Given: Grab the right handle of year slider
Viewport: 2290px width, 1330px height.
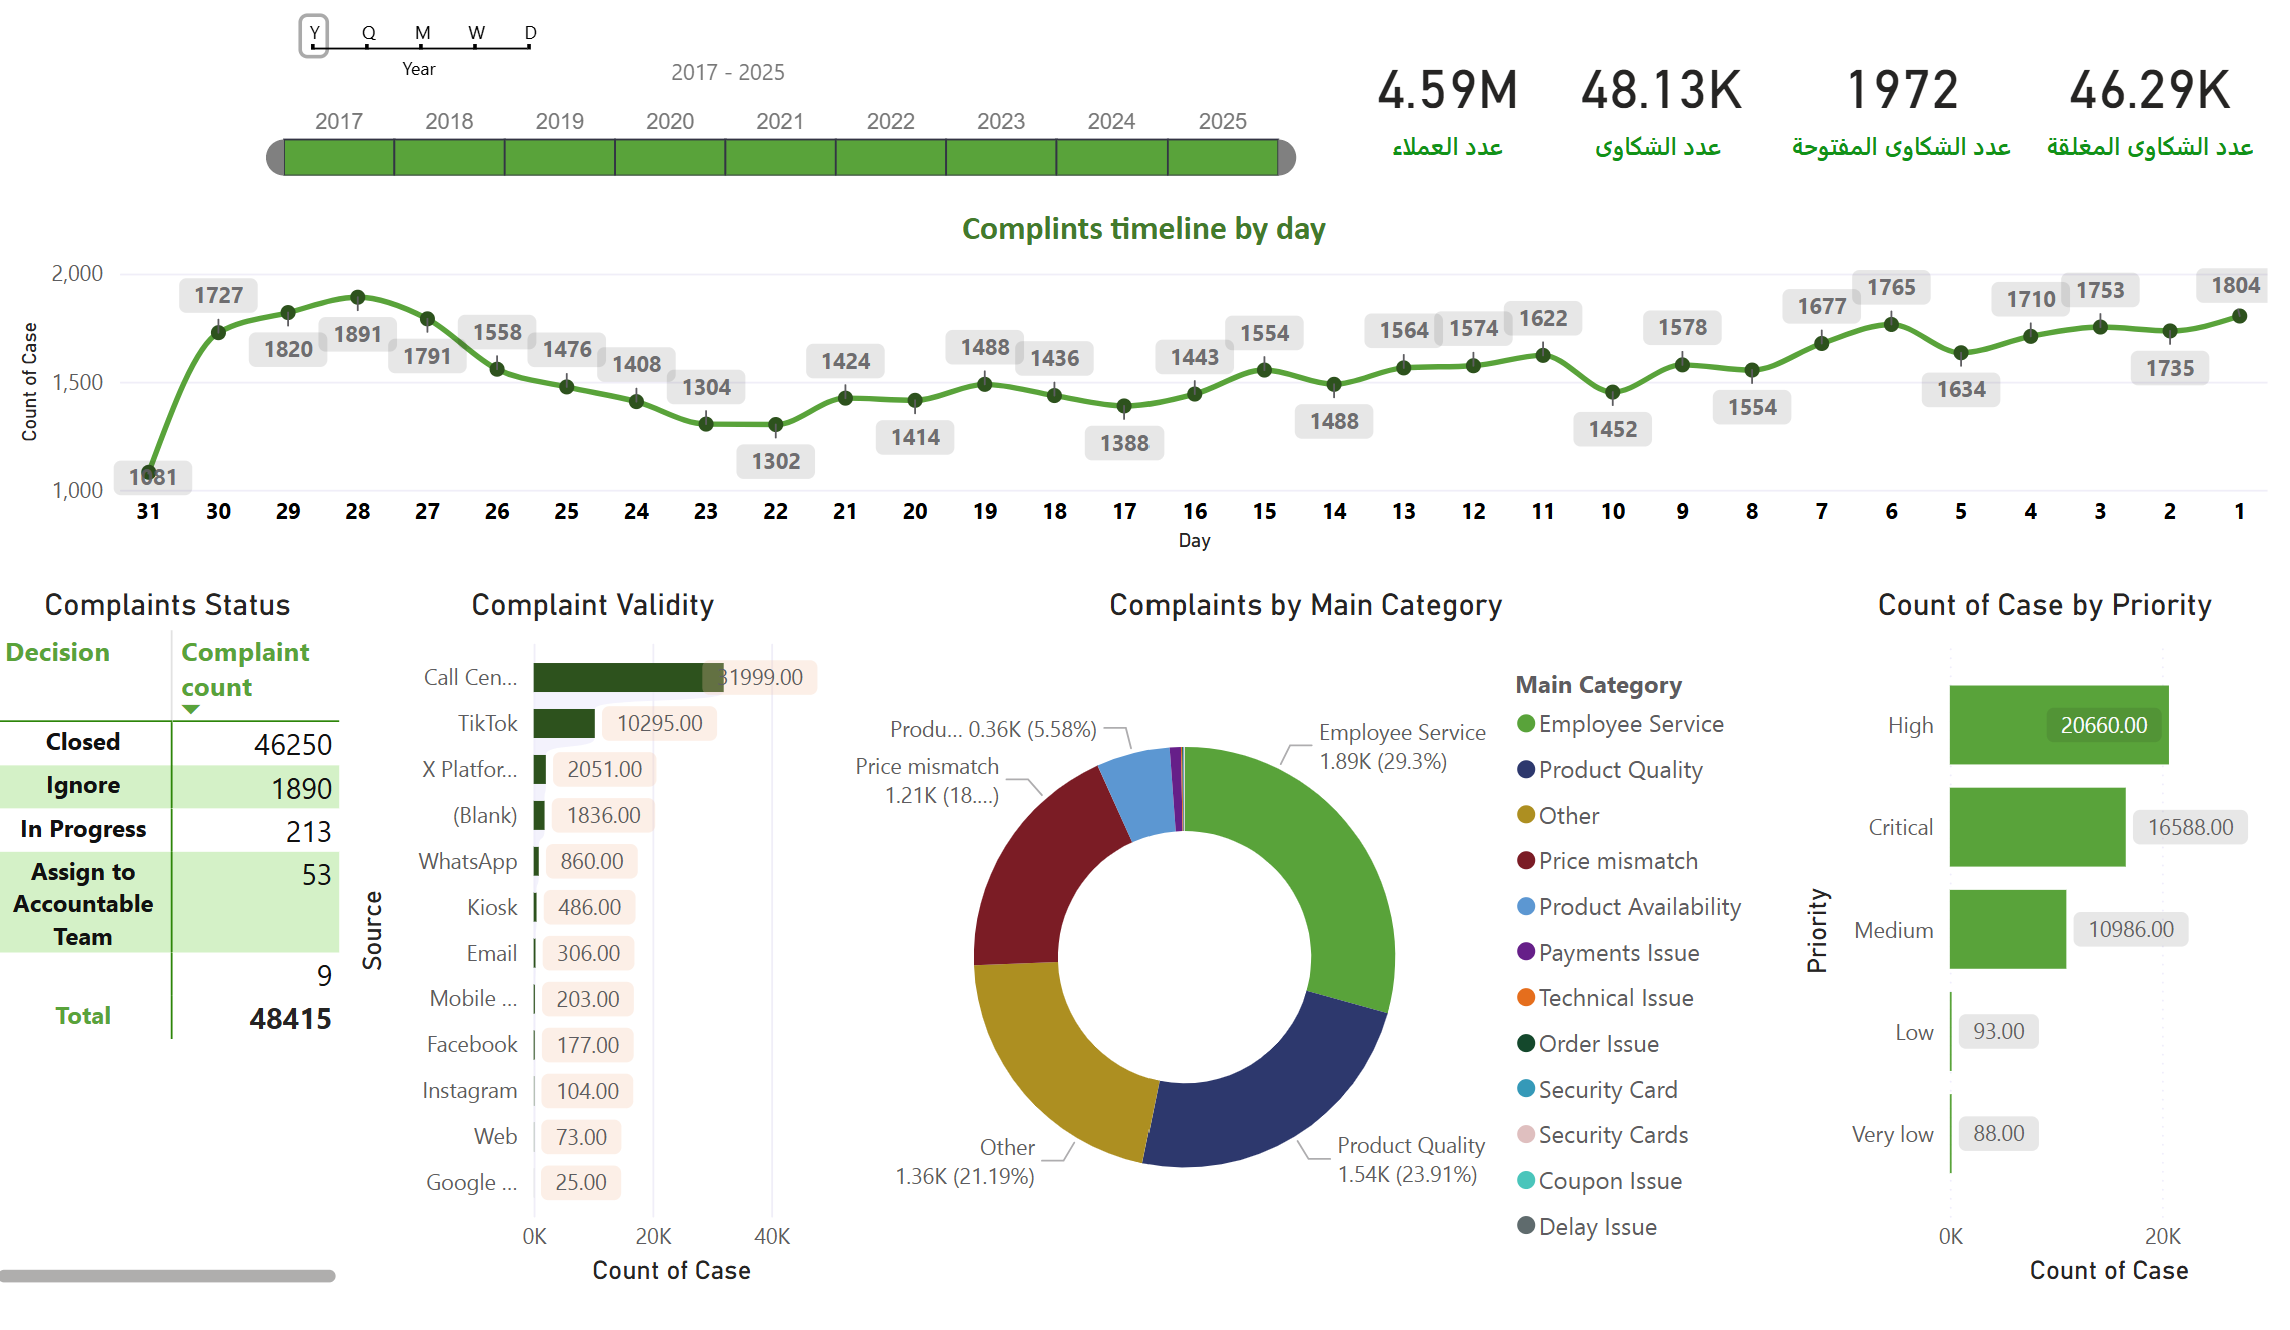Looking at the screenshot, I should (x=1287, y=157).
